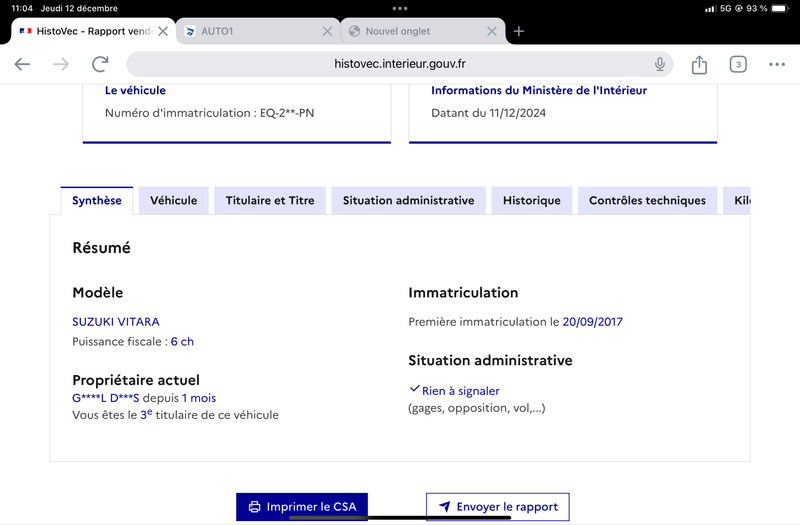Viewport: 800px width, 525px height.
Task: Open the Historique tab
Action: (x=532, y=201)
